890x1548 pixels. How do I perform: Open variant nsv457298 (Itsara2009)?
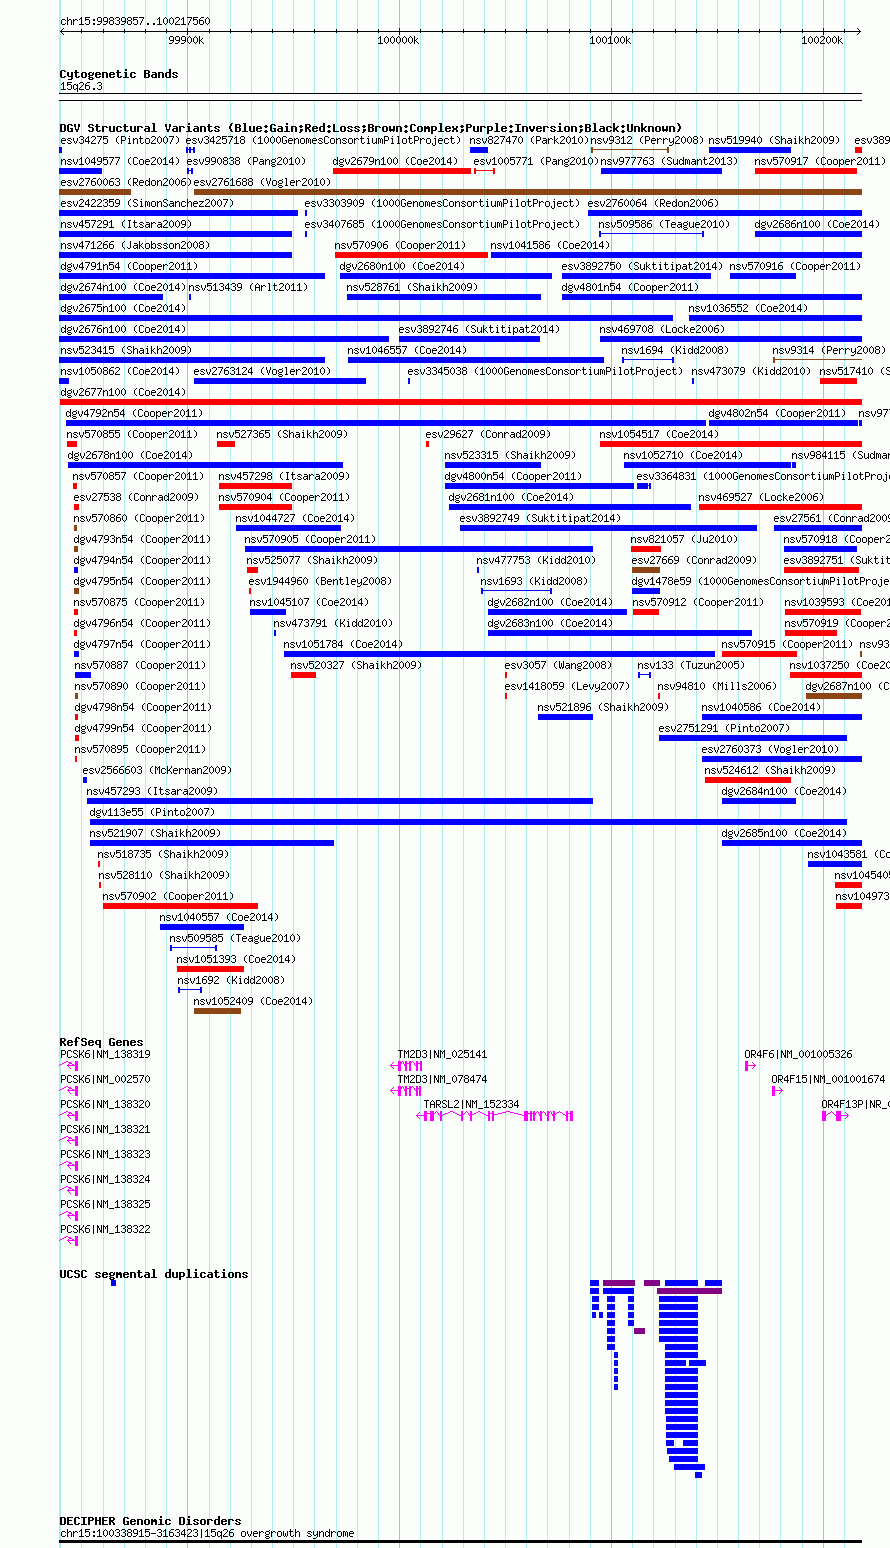[x=284, y=476]
